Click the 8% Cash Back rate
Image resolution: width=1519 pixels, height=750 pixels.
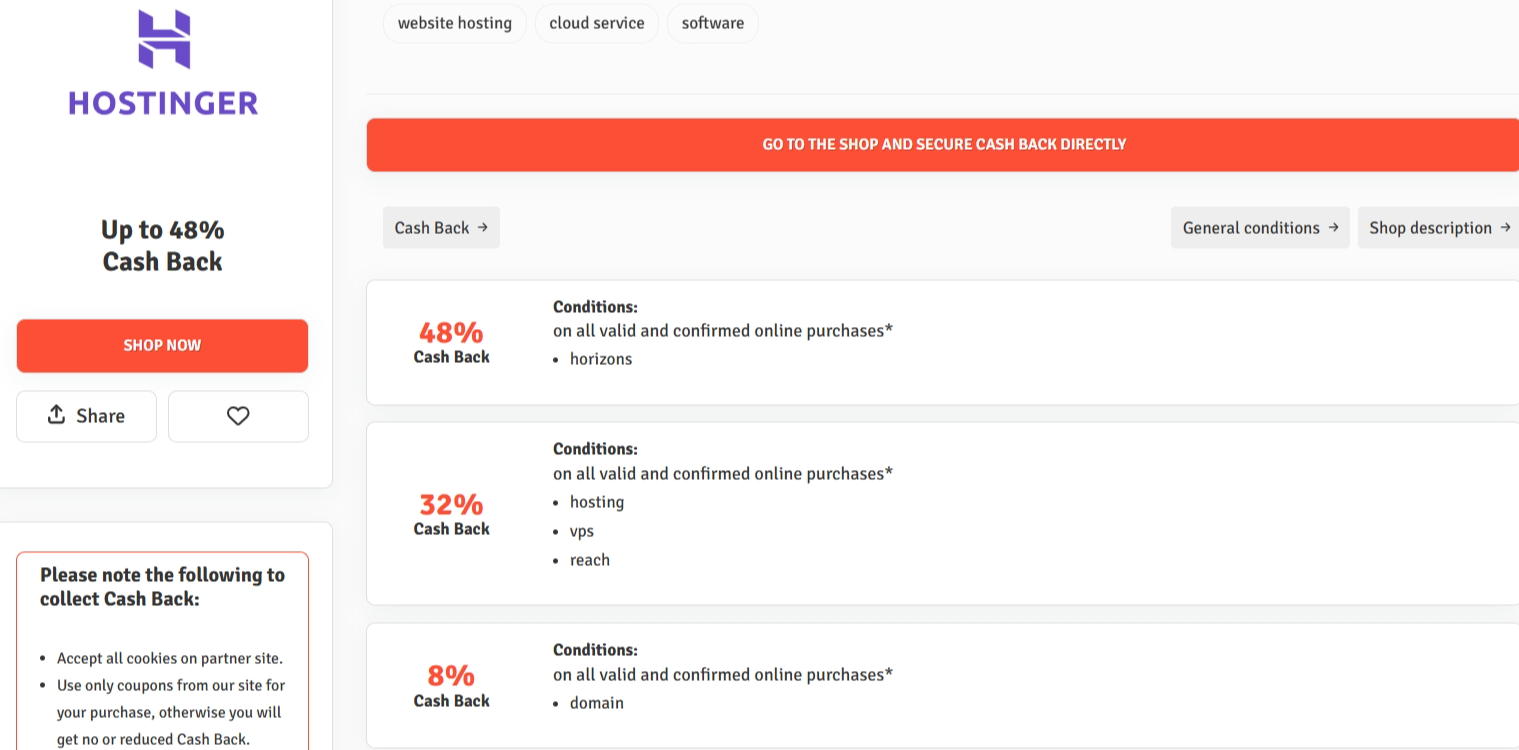click(x=451, y=676)
